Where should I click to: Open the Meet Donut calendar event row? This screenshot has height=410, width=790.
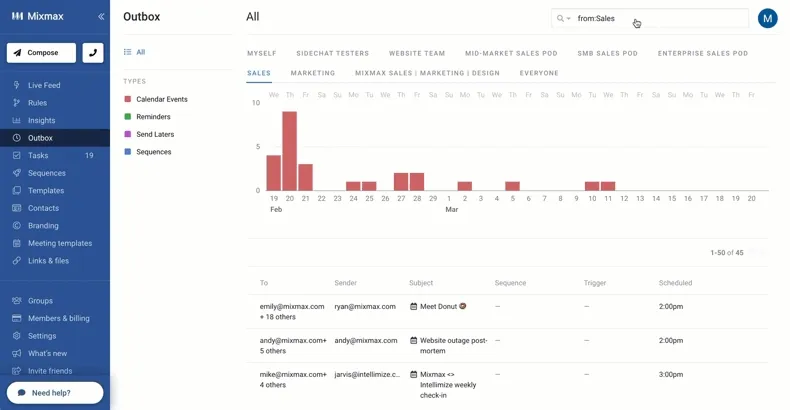pyautogui.click(x=507, y=312)
